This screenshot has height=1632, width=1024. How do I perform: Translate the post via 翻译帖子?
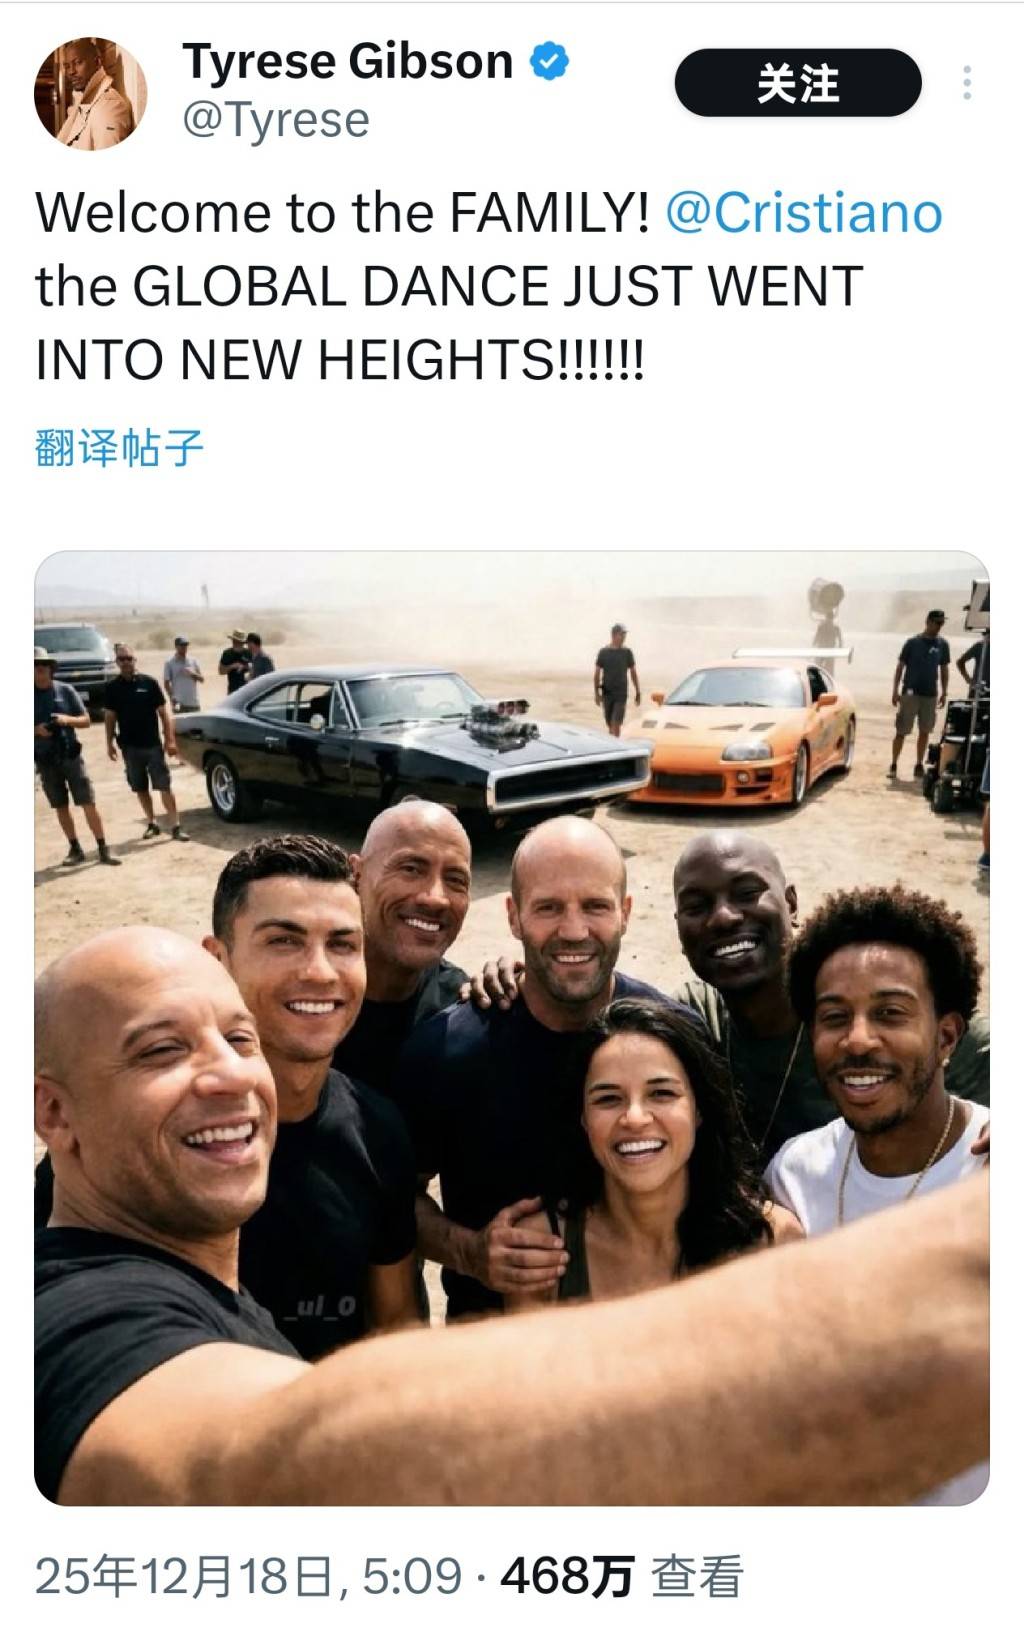pos(119,447)
